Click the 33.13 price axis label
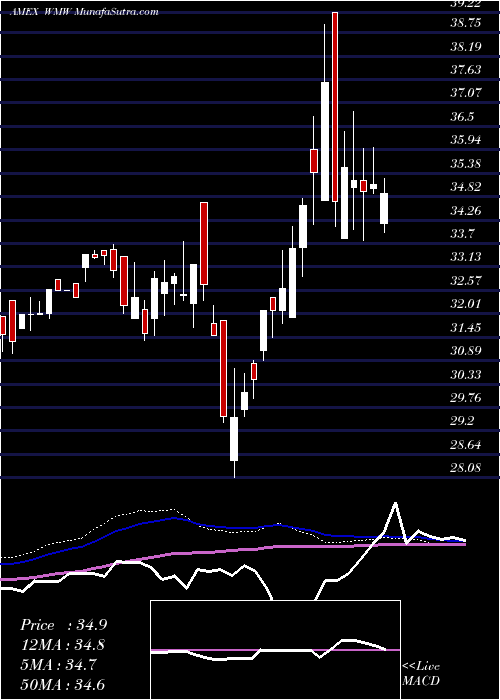This screenshot has height=700, width=500. 466,257
